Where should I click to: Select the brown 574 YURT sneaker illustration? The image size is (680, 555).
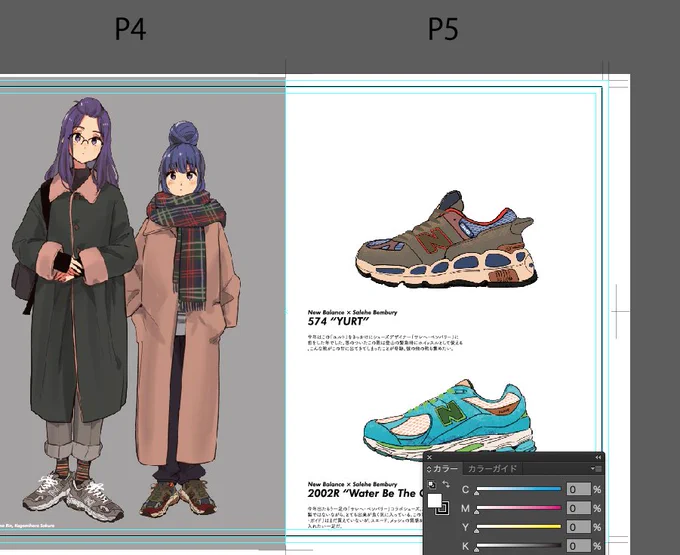pos(446,239)
